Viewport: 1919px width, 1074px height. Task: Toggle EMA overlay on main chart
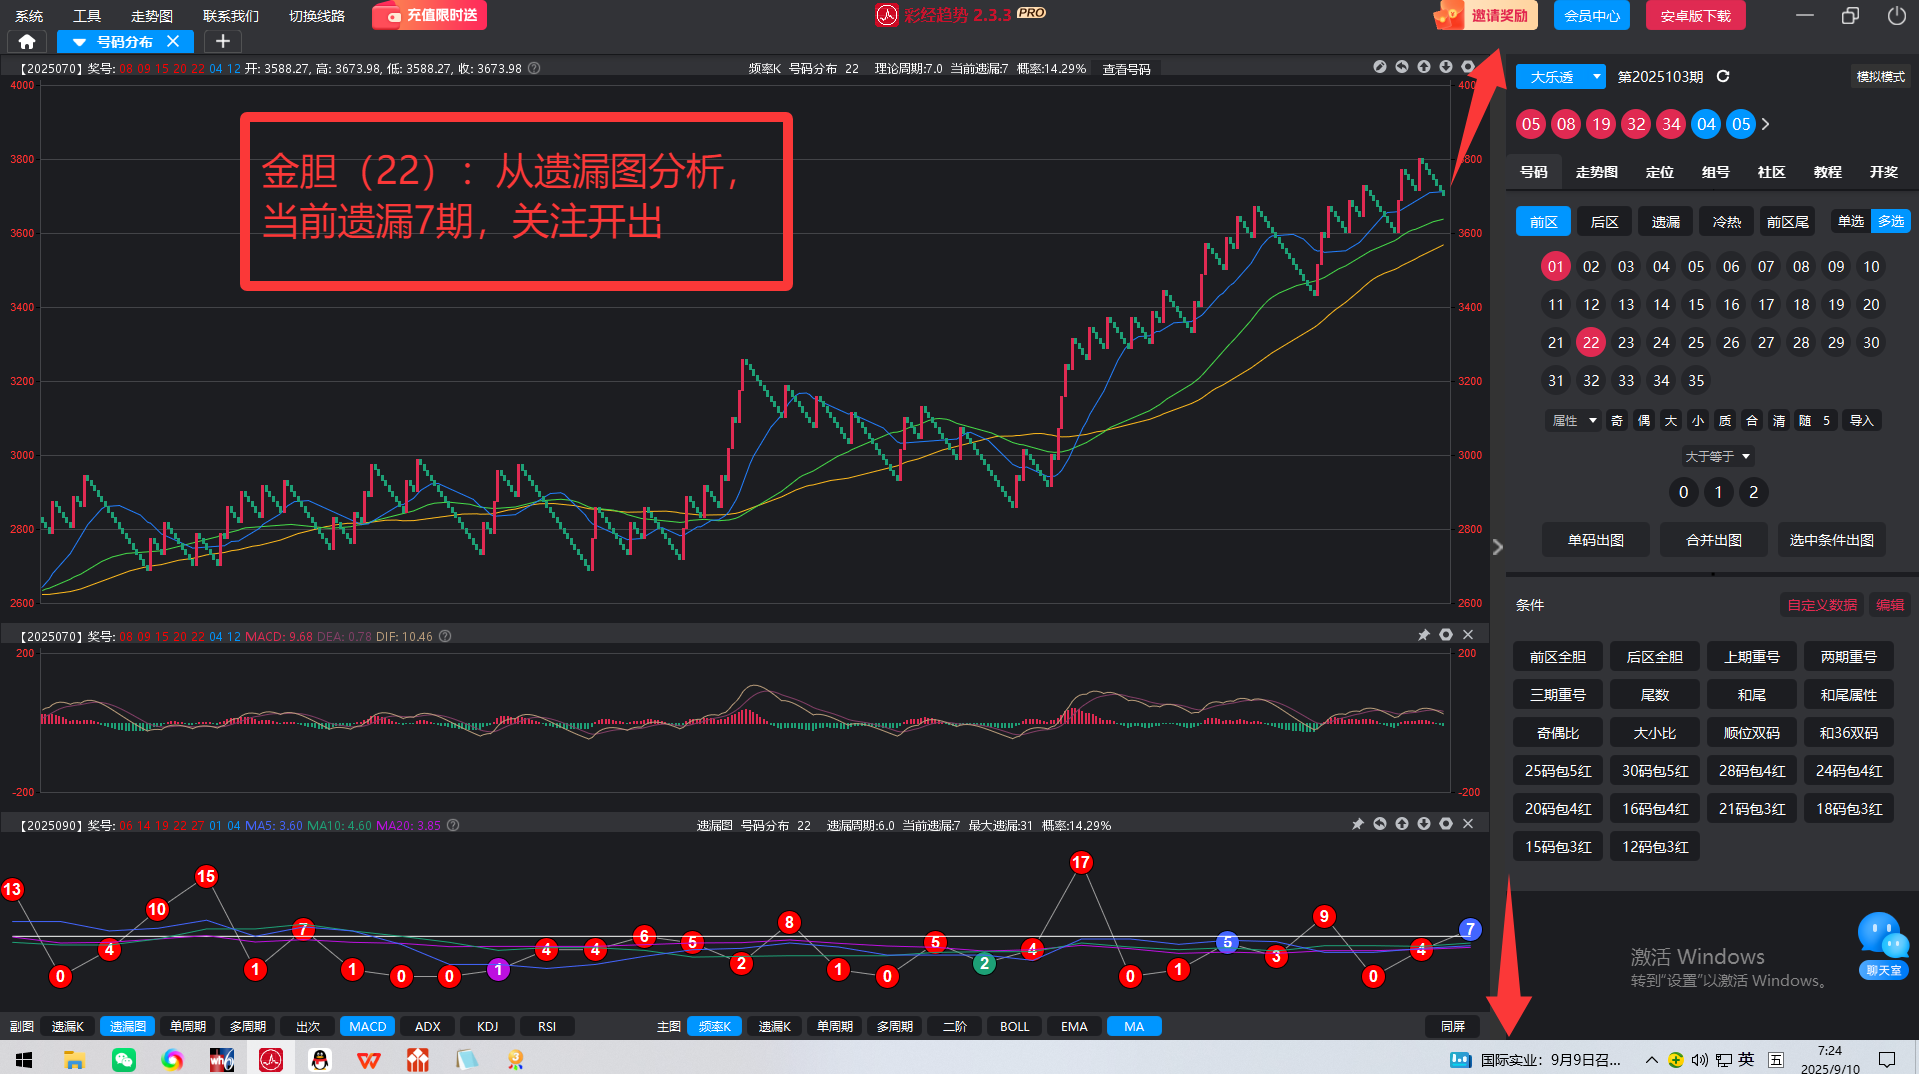1074,1026
